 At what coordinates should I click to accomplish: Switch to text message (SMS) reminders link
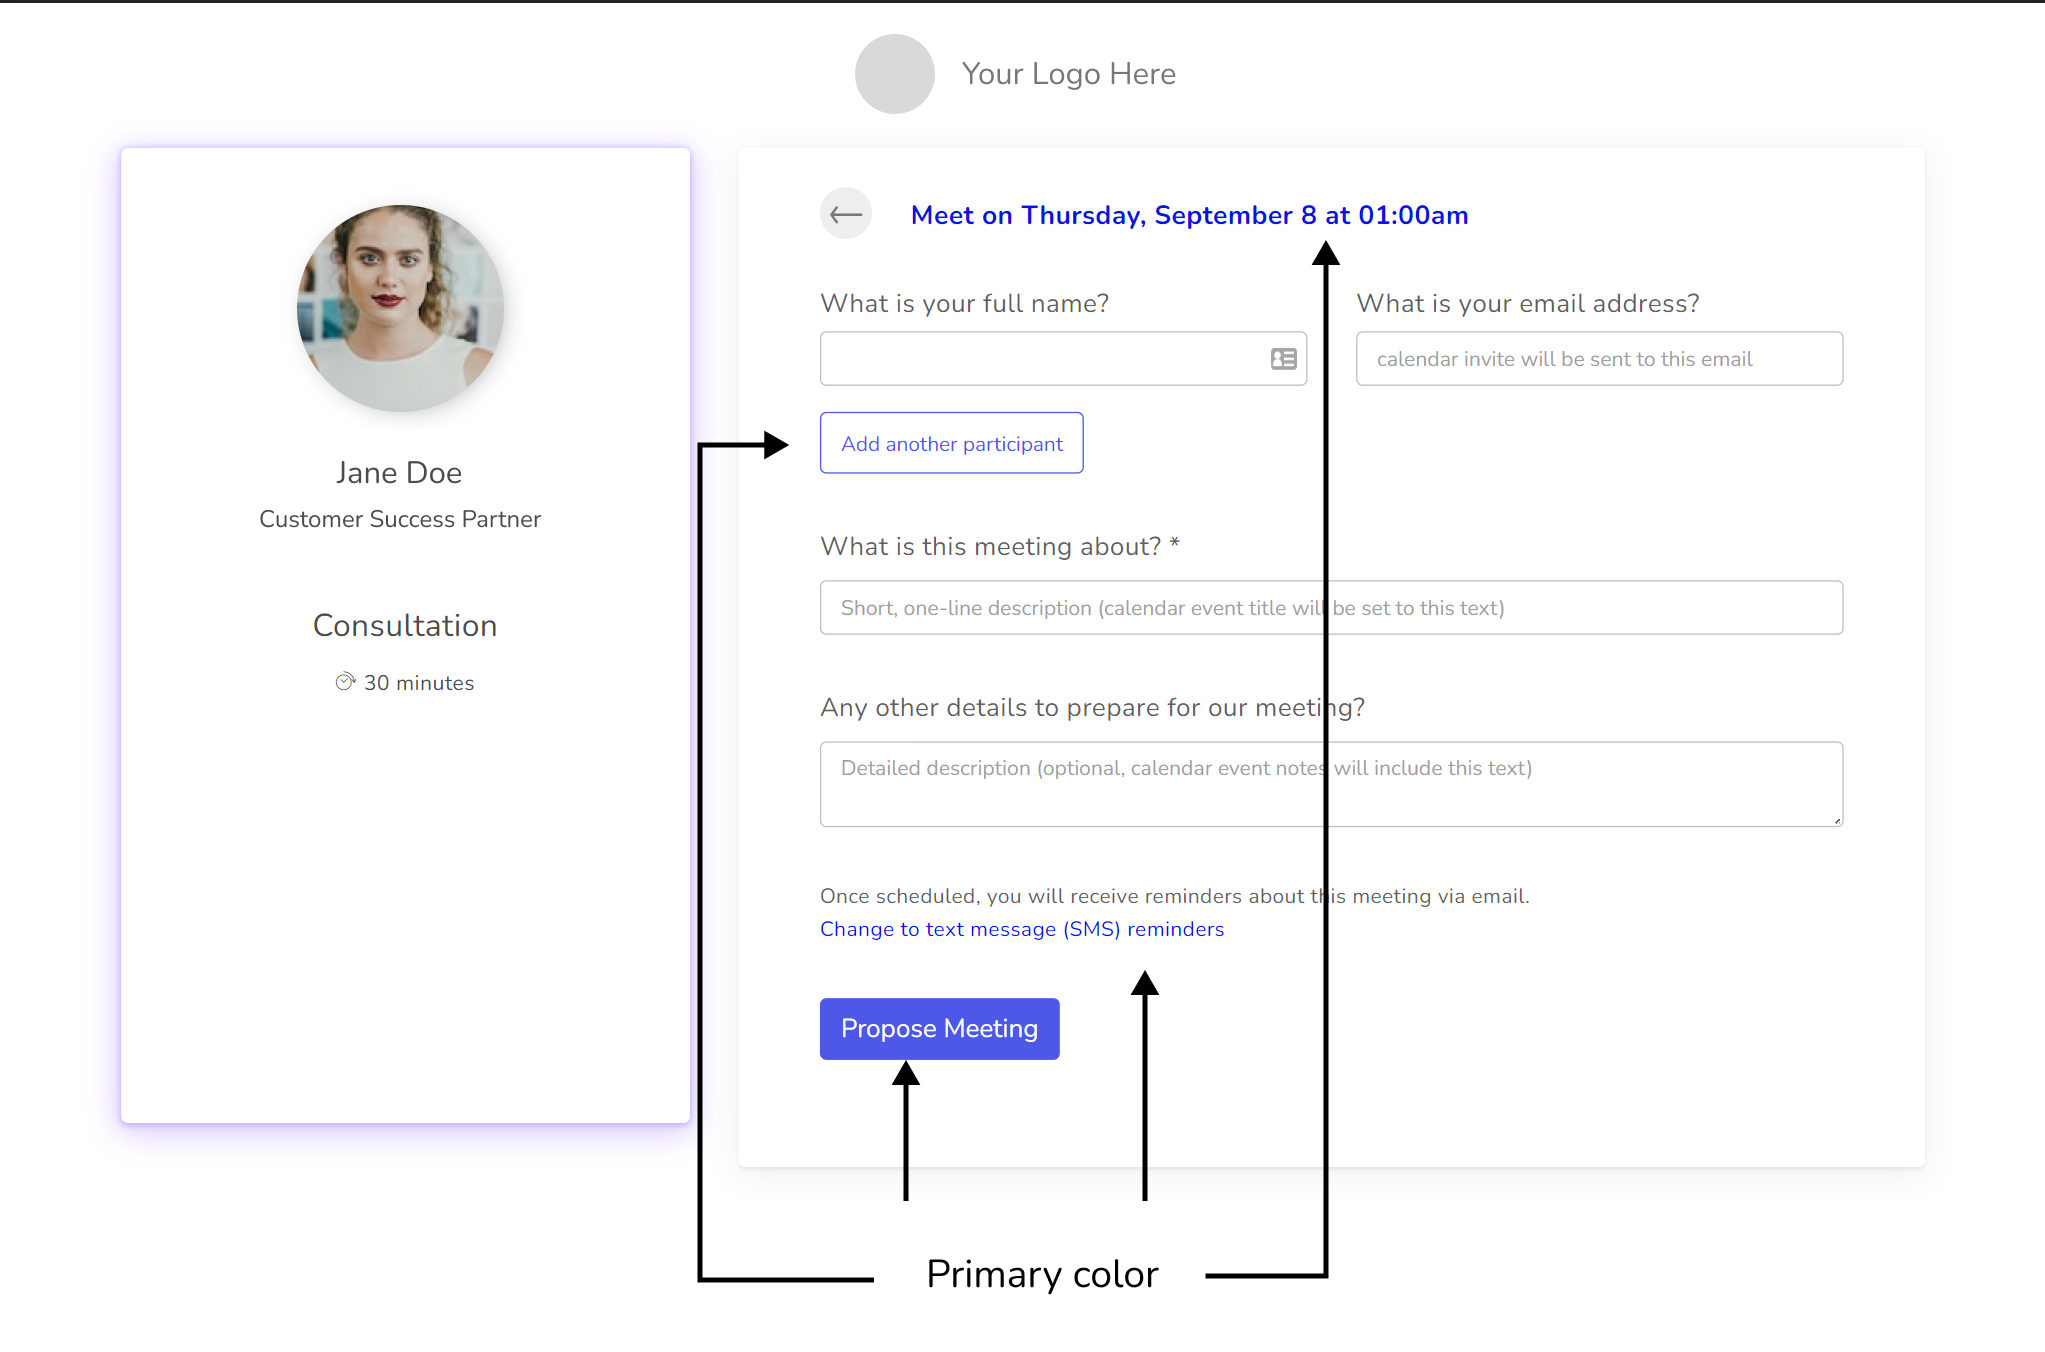1021,929
